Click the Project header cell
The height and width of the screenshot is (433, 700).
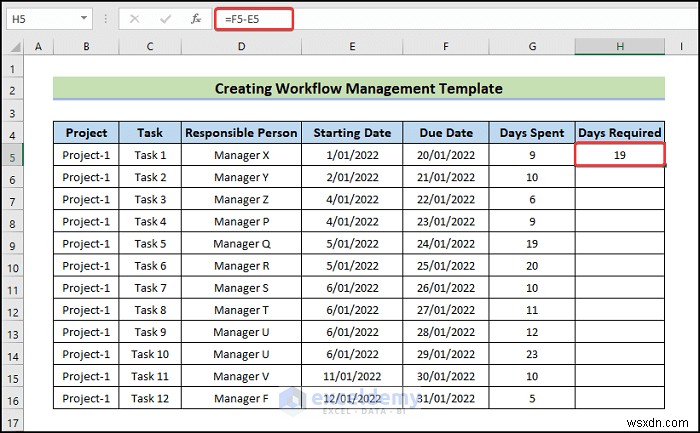[86, 133]
